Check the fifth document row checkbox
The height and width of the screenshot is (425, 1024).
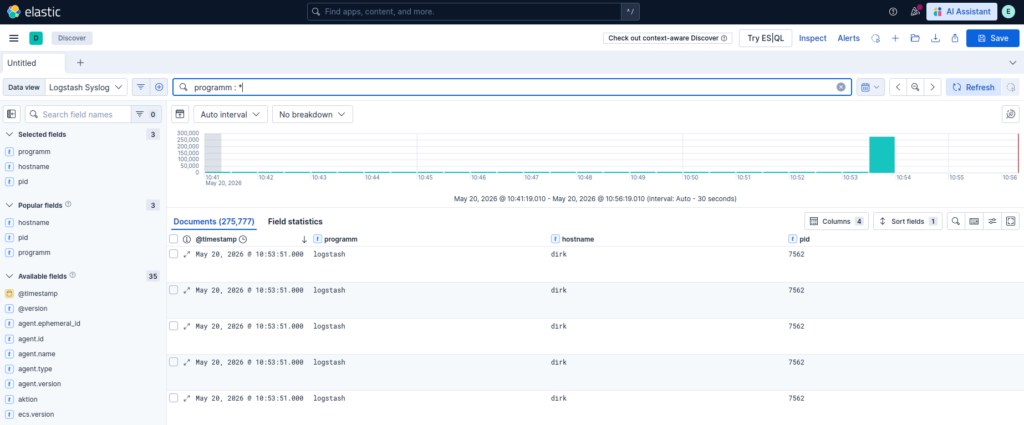click(173, 398)
